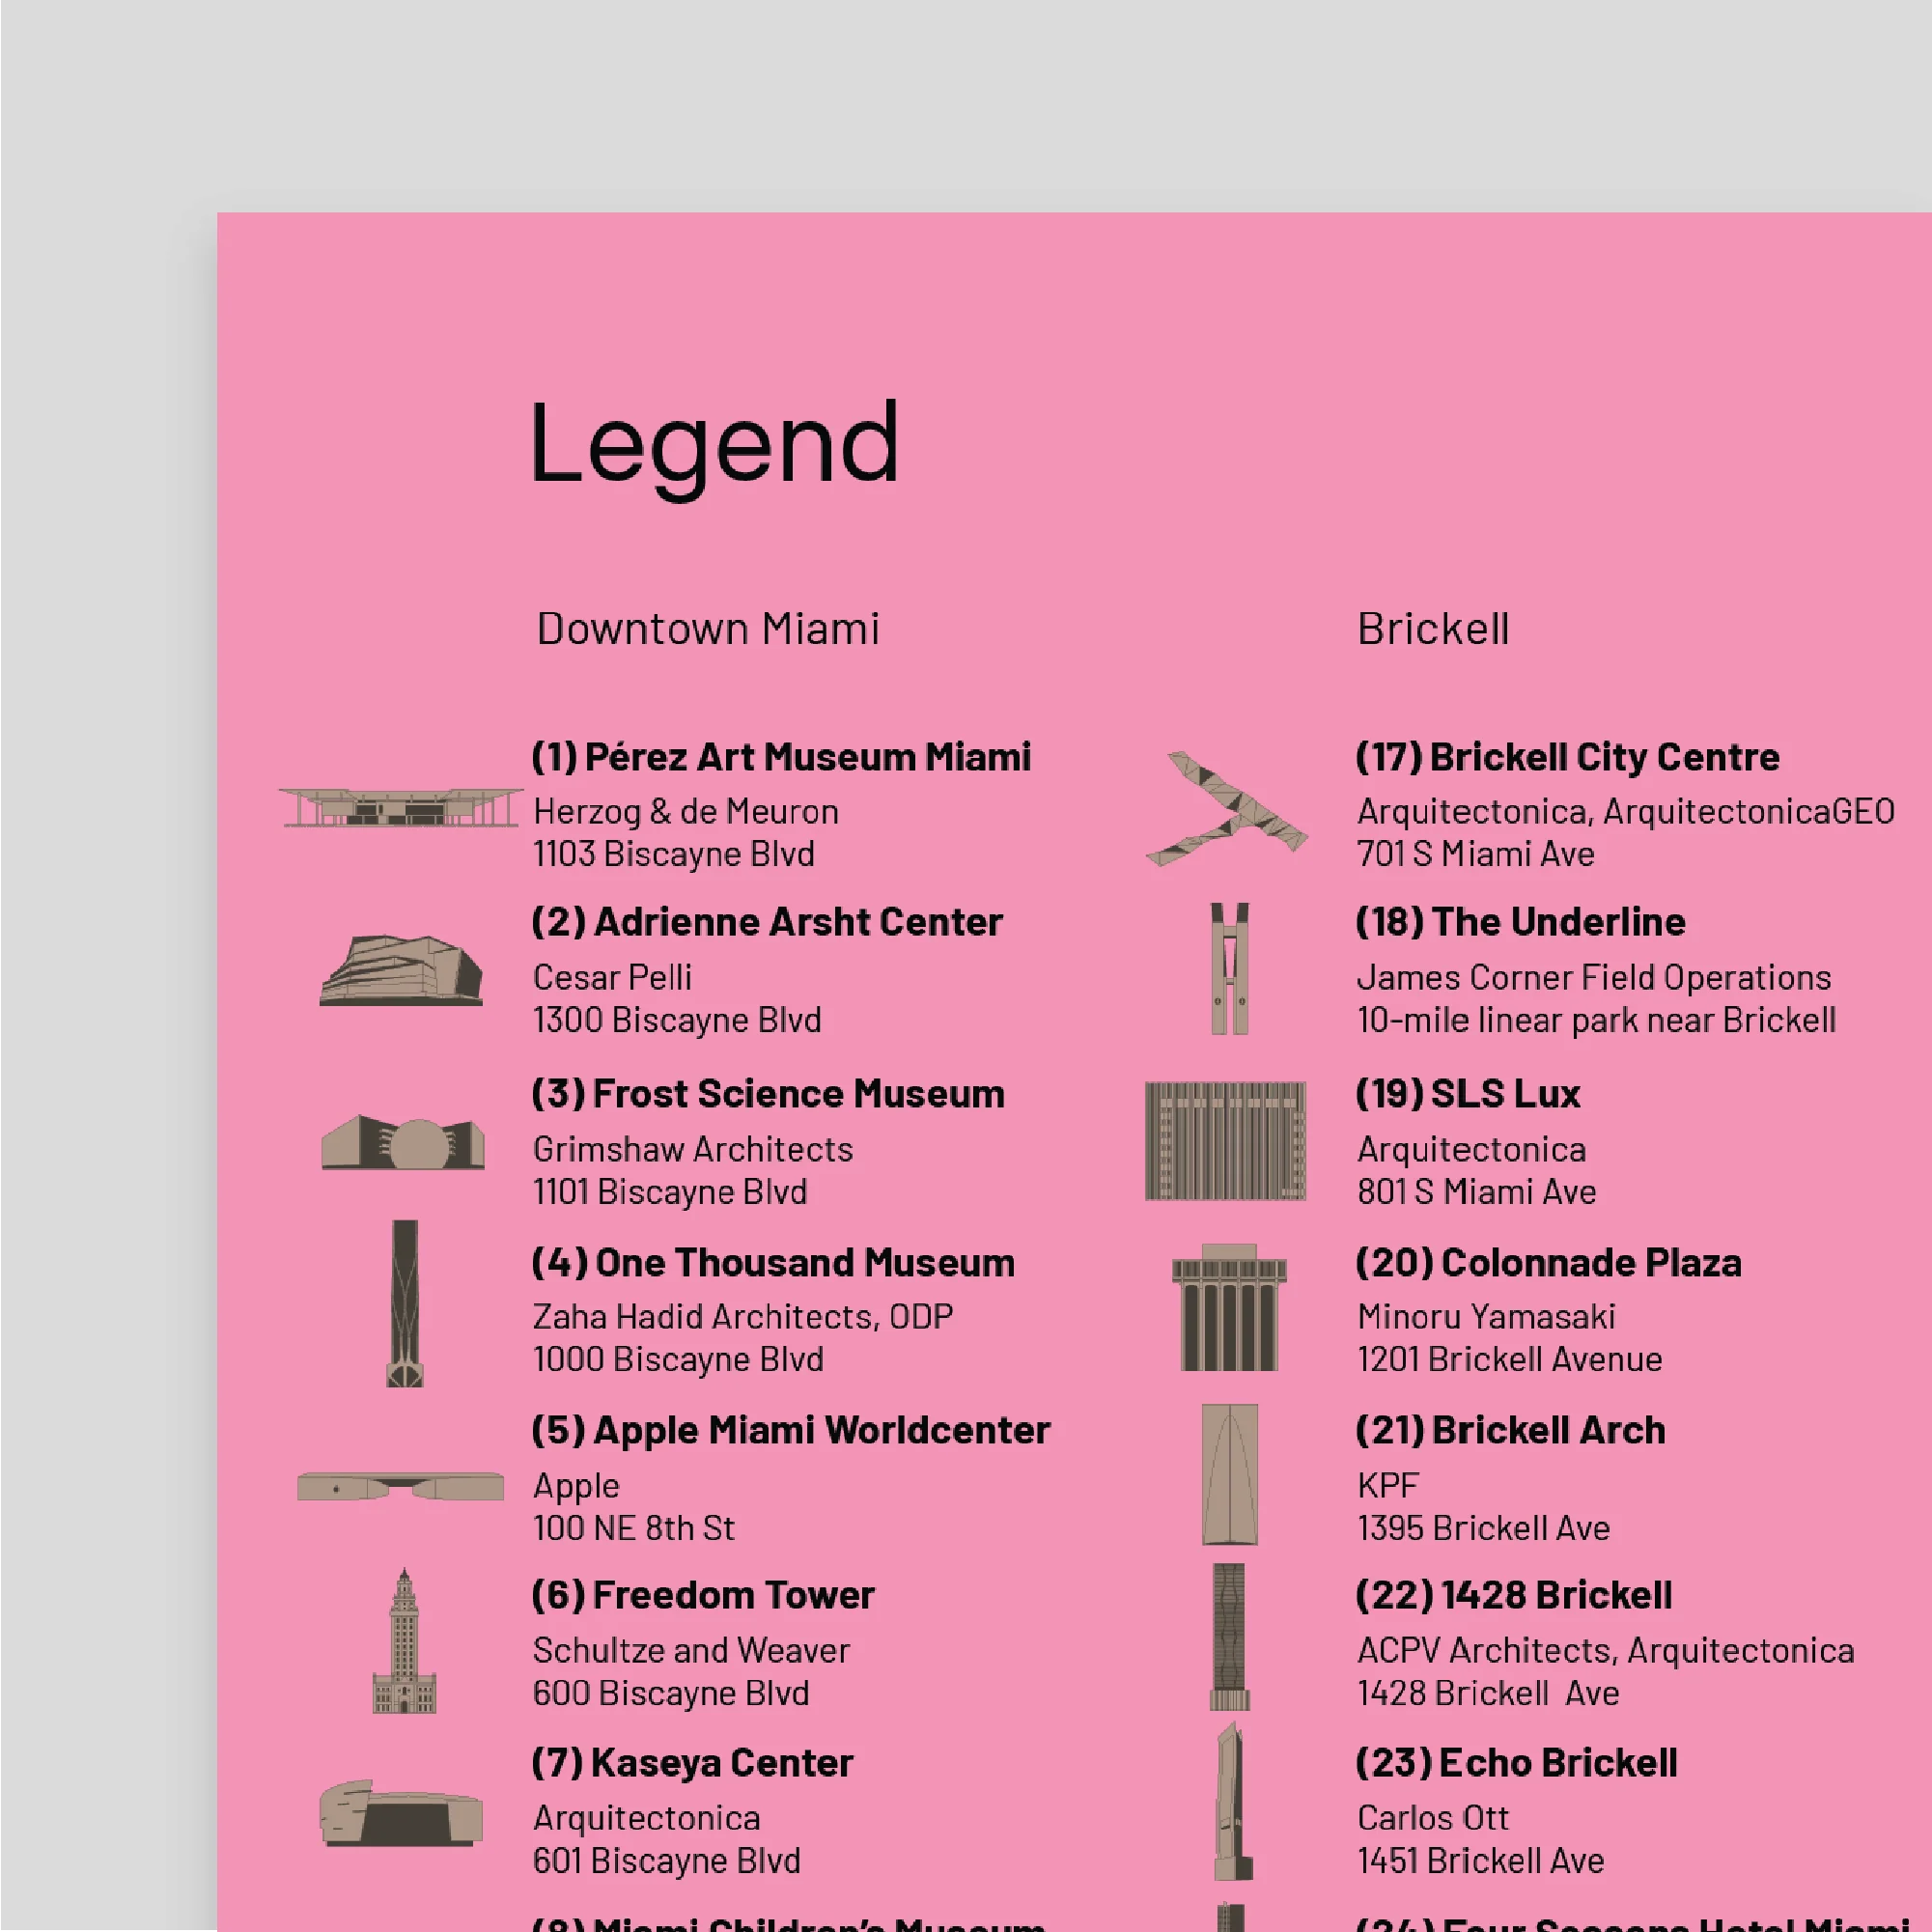Click the Brickell City Centre illustration
1932x1932 pixels.
(1225, 810)
